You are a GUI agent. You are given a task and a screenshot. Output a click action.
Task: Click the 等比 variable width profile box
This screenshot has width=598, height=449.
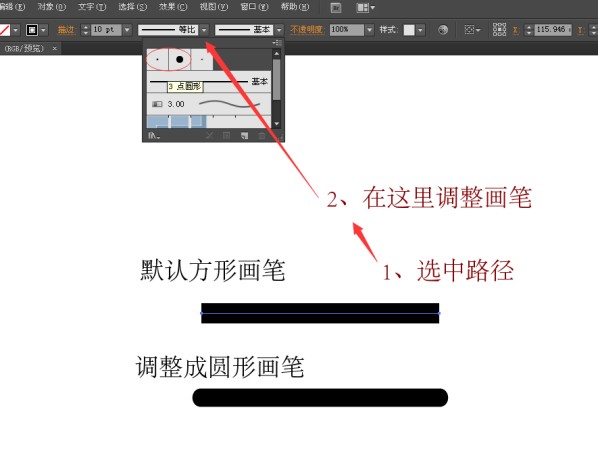(168, 30)
